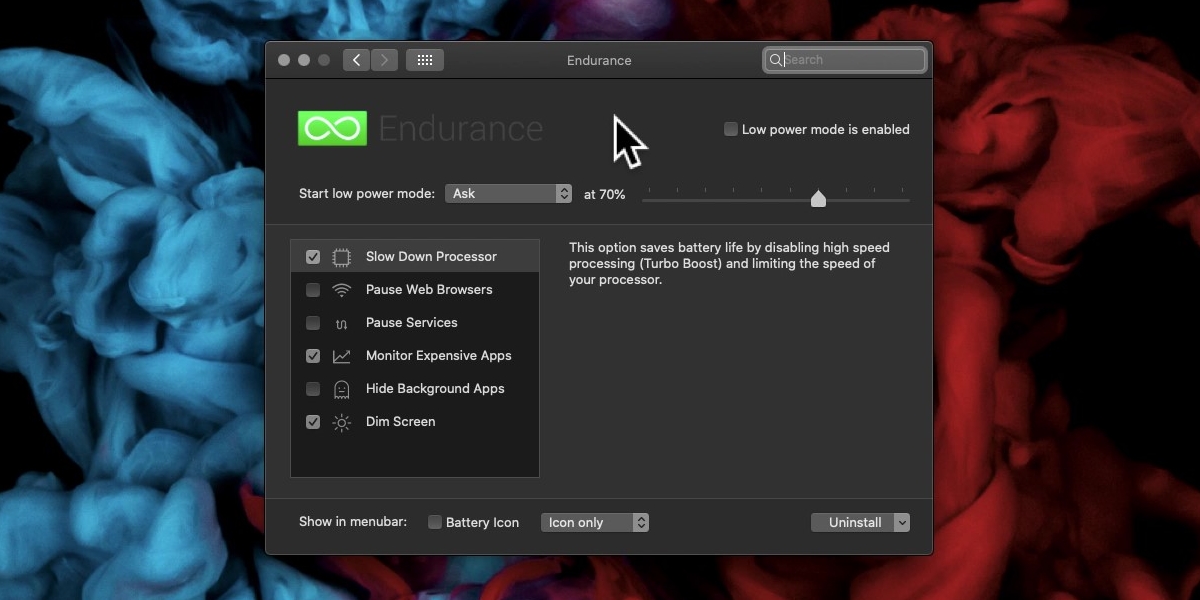Select the Hide Background Apps row label
This screenshot has width=1200, height=600.
[x=435, y=389]
